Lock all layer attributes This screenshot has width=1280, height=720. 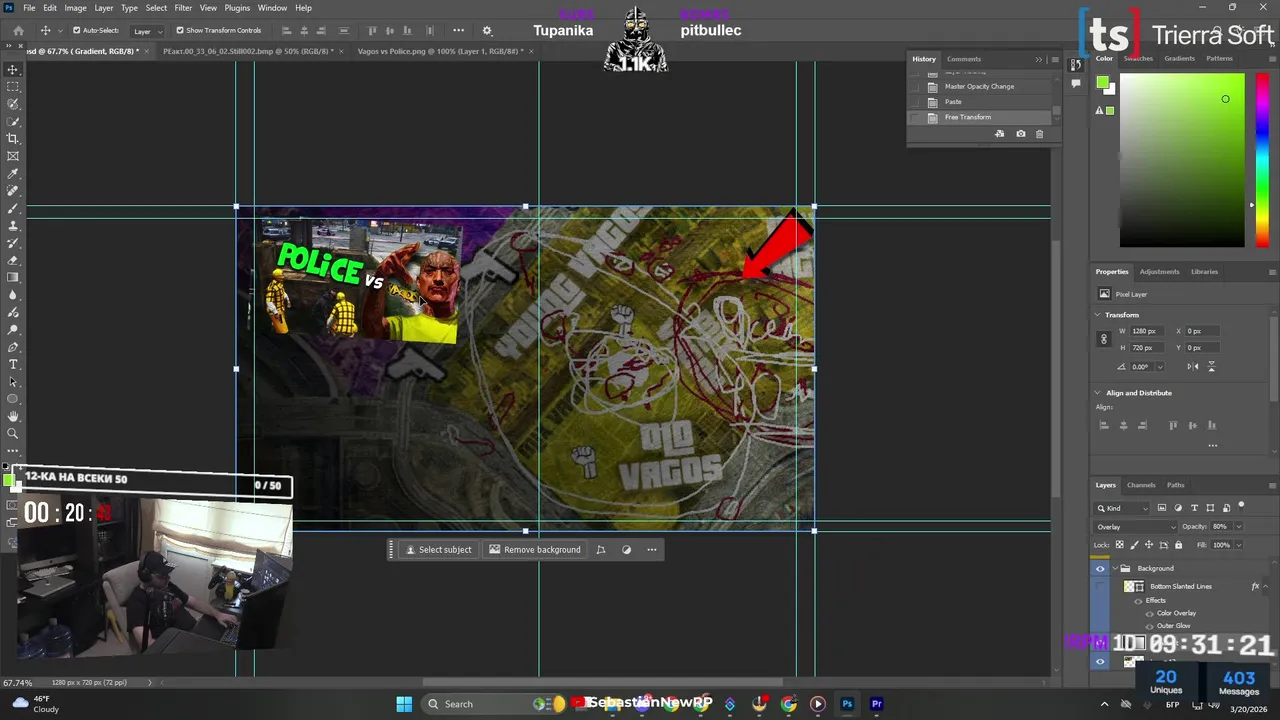pos(1178,545)
